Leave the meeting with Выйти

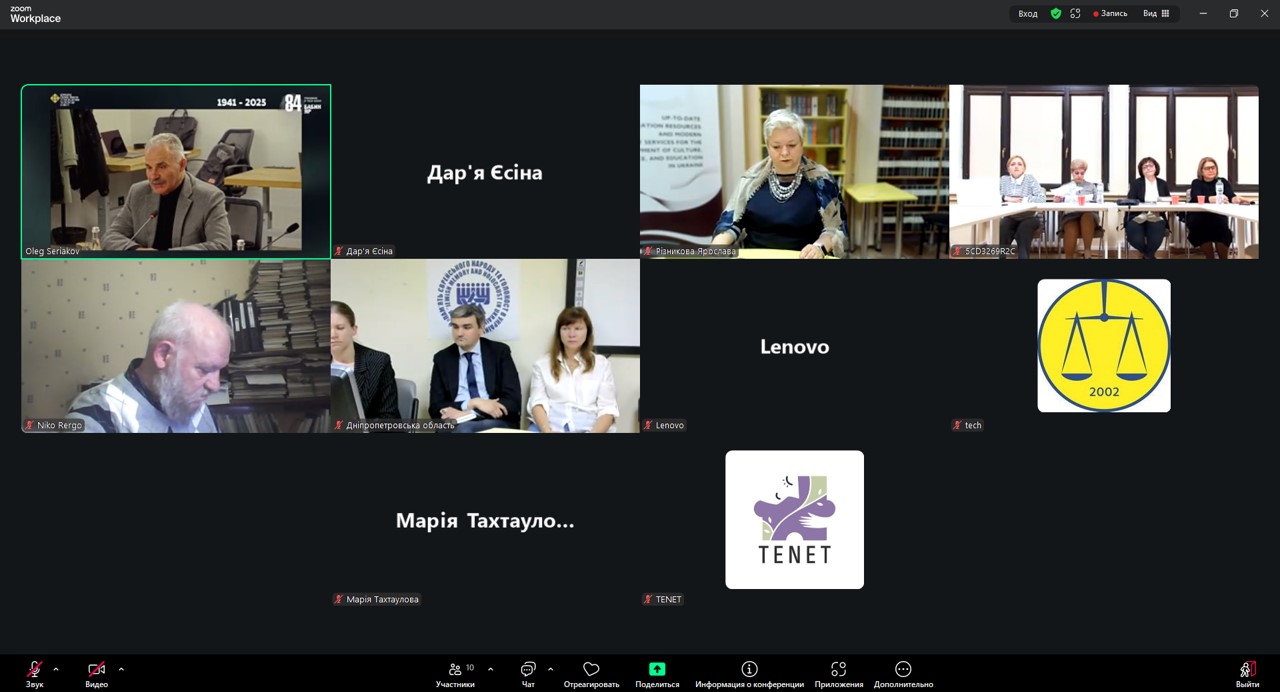(1247, 670)
